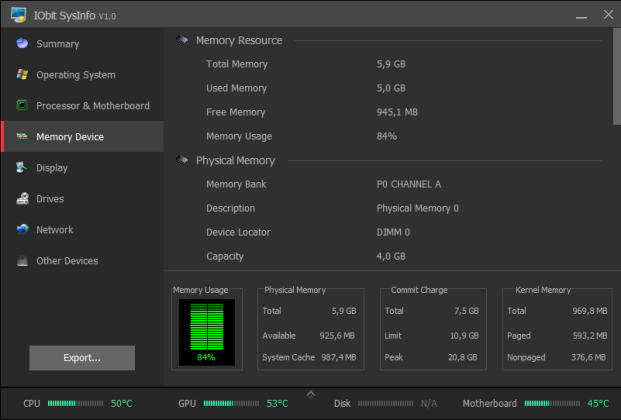Click the GPU temperature reading 53°C
This screenshot has width=621, height=420.
tap(277, 403)
